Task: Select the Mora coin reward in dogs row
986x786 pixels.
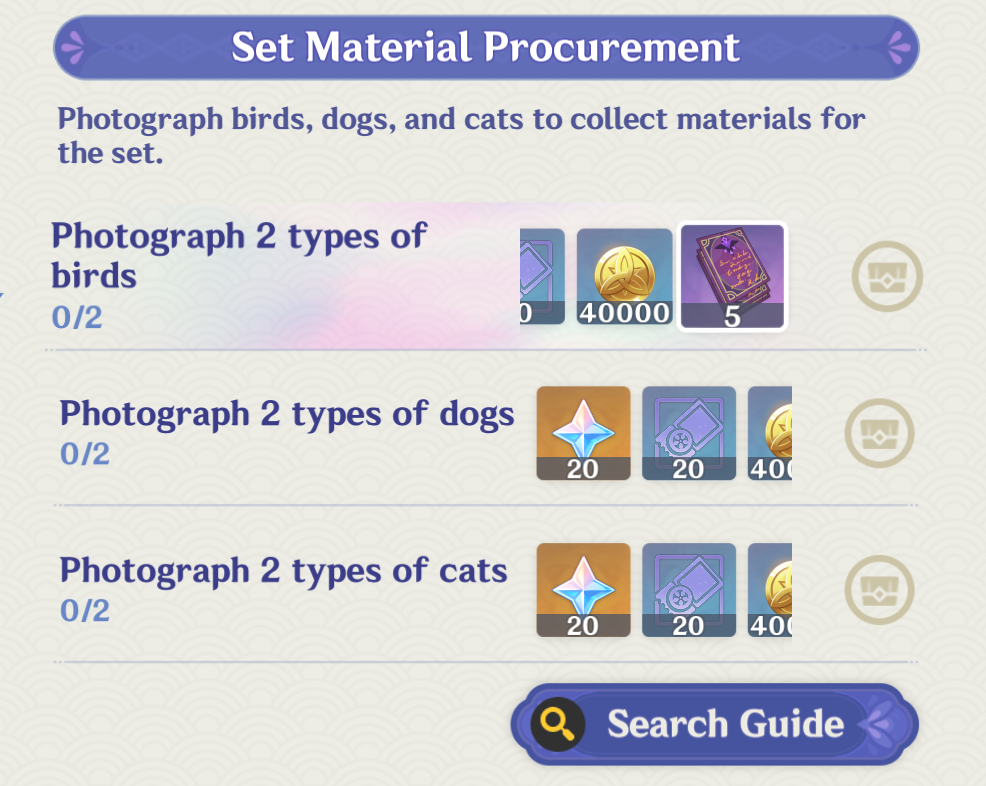Action: [x=770, y=433]
